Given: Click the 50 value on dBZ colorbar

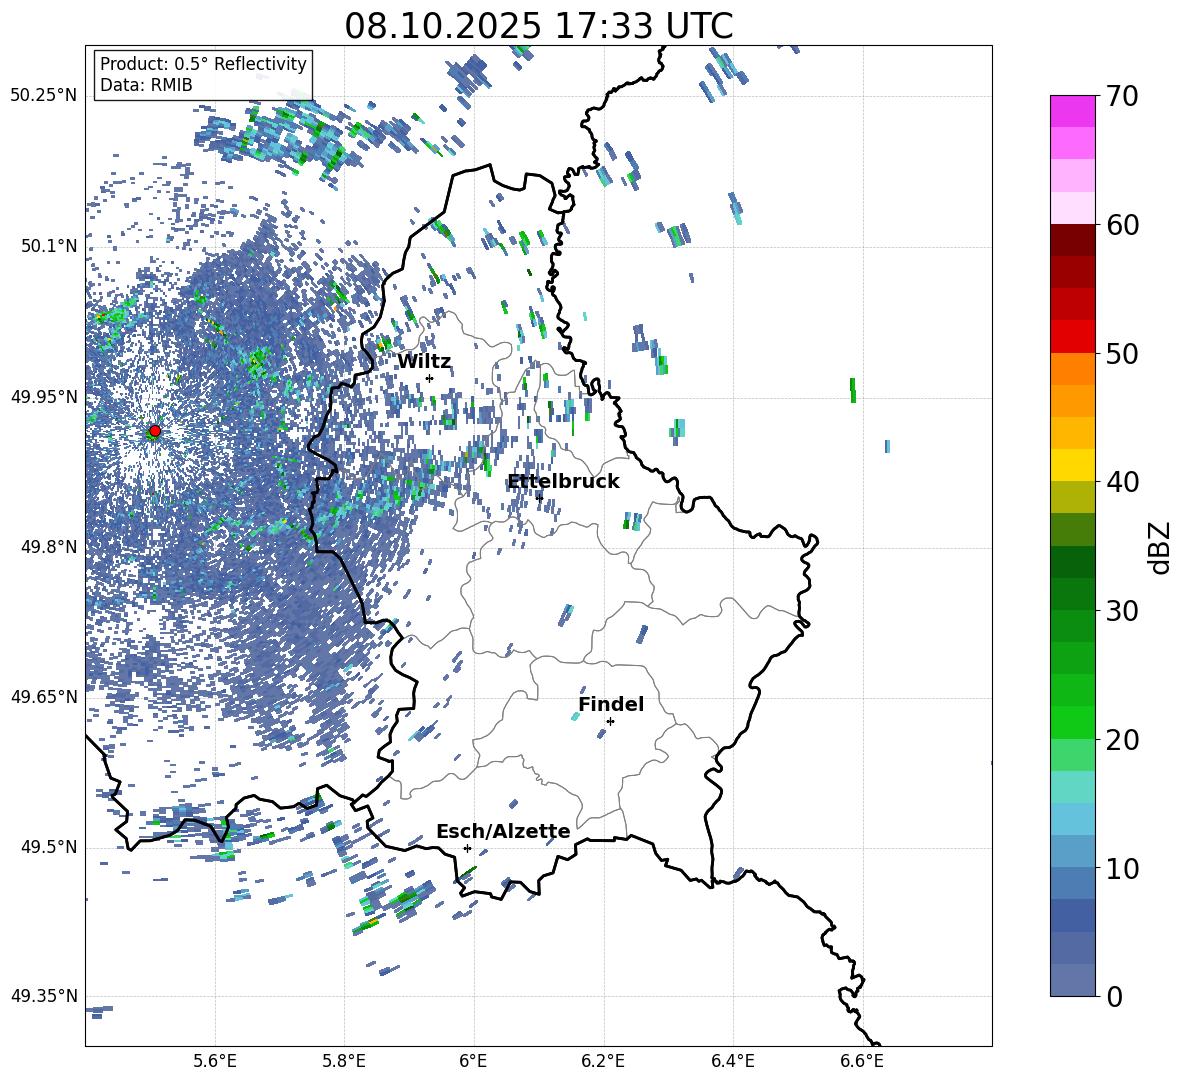Looking at the screenshot, I should (x=1121, y=354).
